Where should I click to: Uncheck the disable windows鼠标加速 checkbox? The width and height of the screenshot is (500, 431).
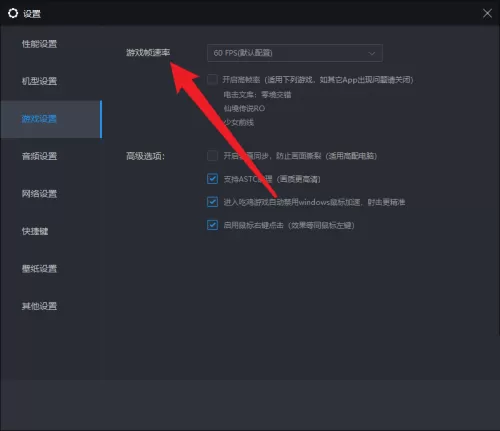click(x=212, y=202)
